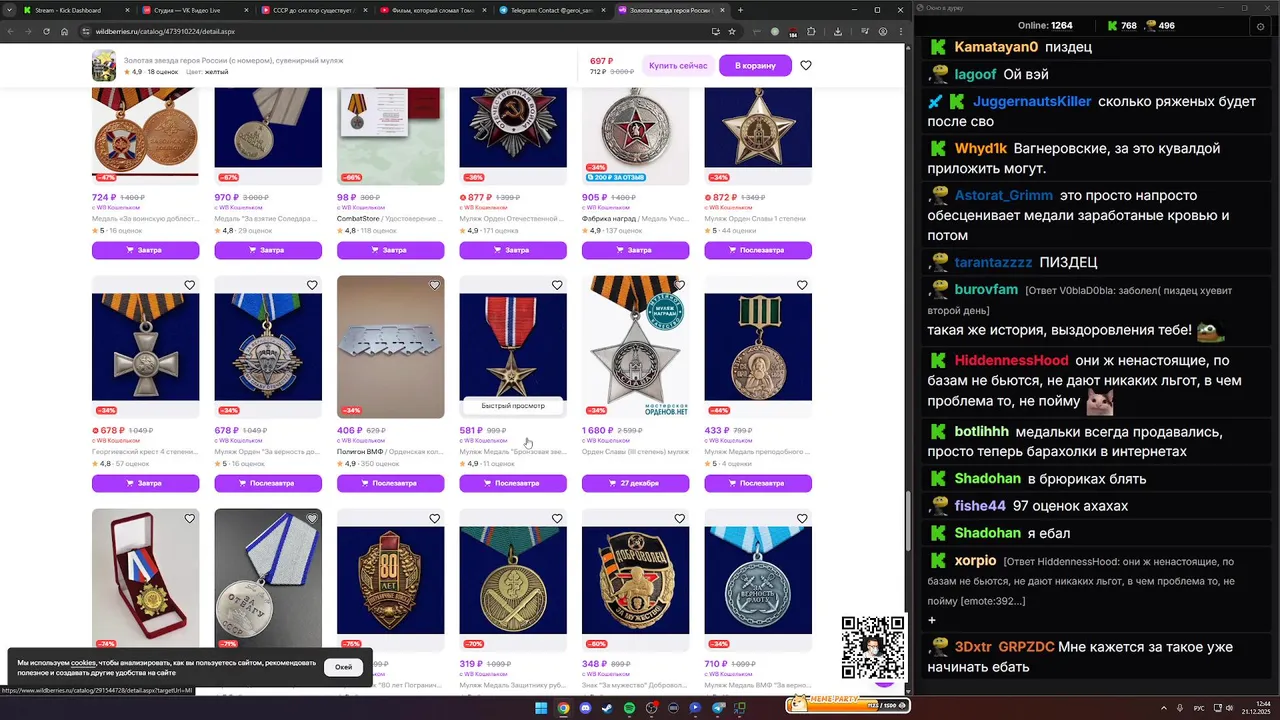This screenshot has height=720, width=1280.
Task: Open Discord from the taskbar
Action: click(x=585, y=708)
